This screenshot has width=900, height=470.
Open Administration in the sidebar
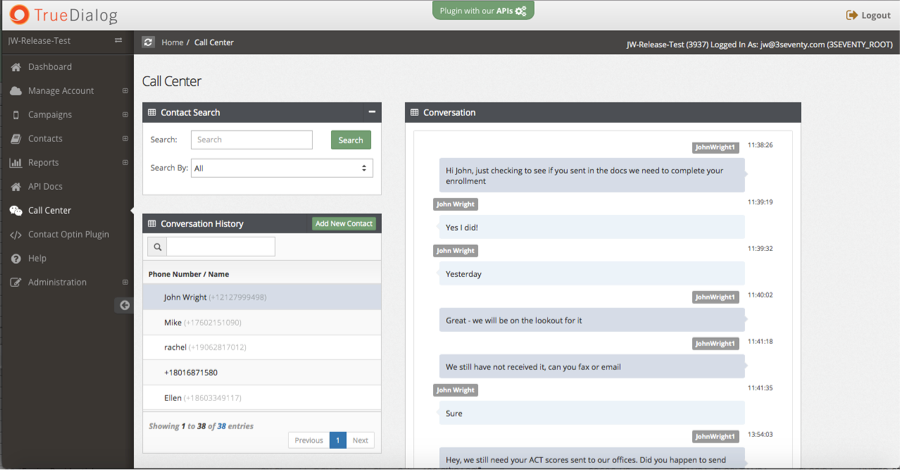pos(57,282)
